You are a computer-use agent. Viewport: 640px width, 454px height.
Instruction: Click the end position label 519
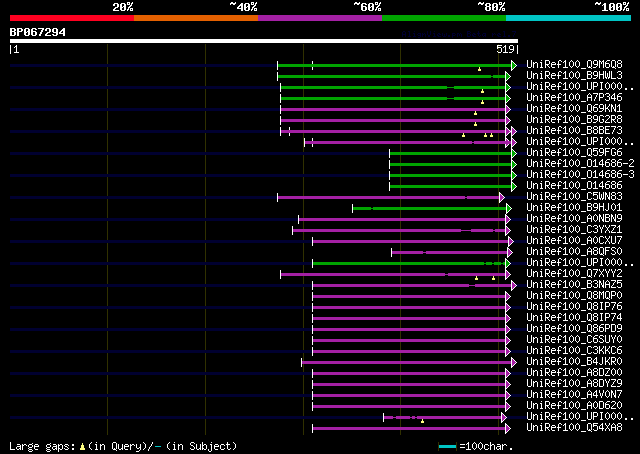505,49
